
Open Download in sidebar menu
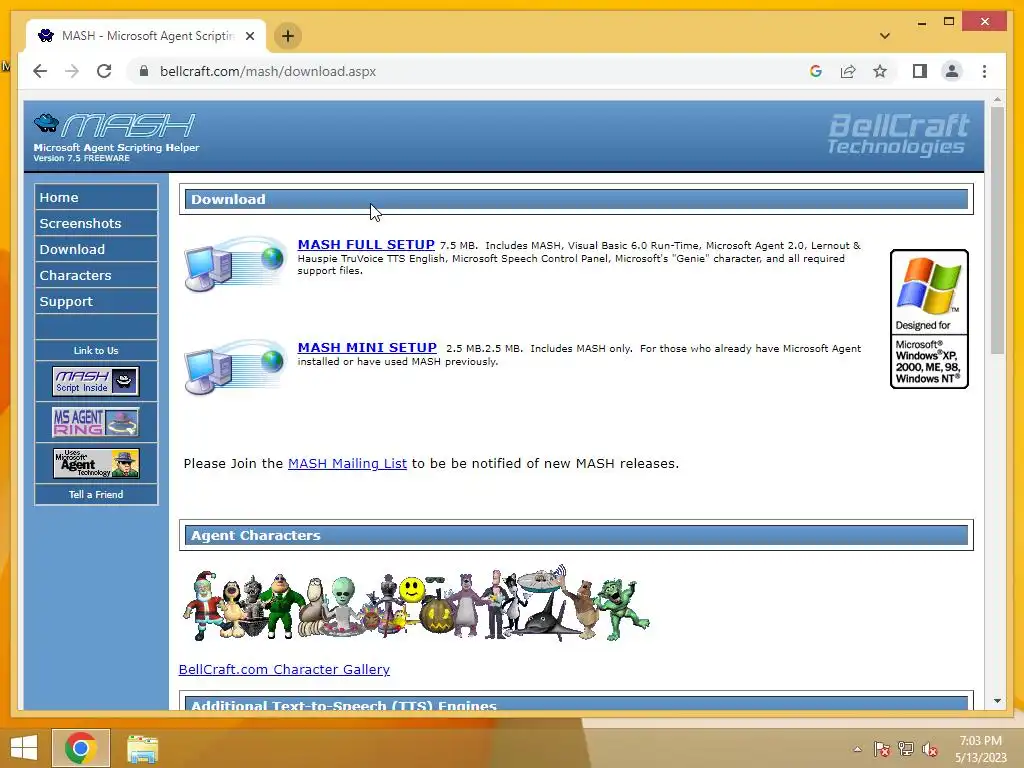pyautogui.click(x=96, y=249)
